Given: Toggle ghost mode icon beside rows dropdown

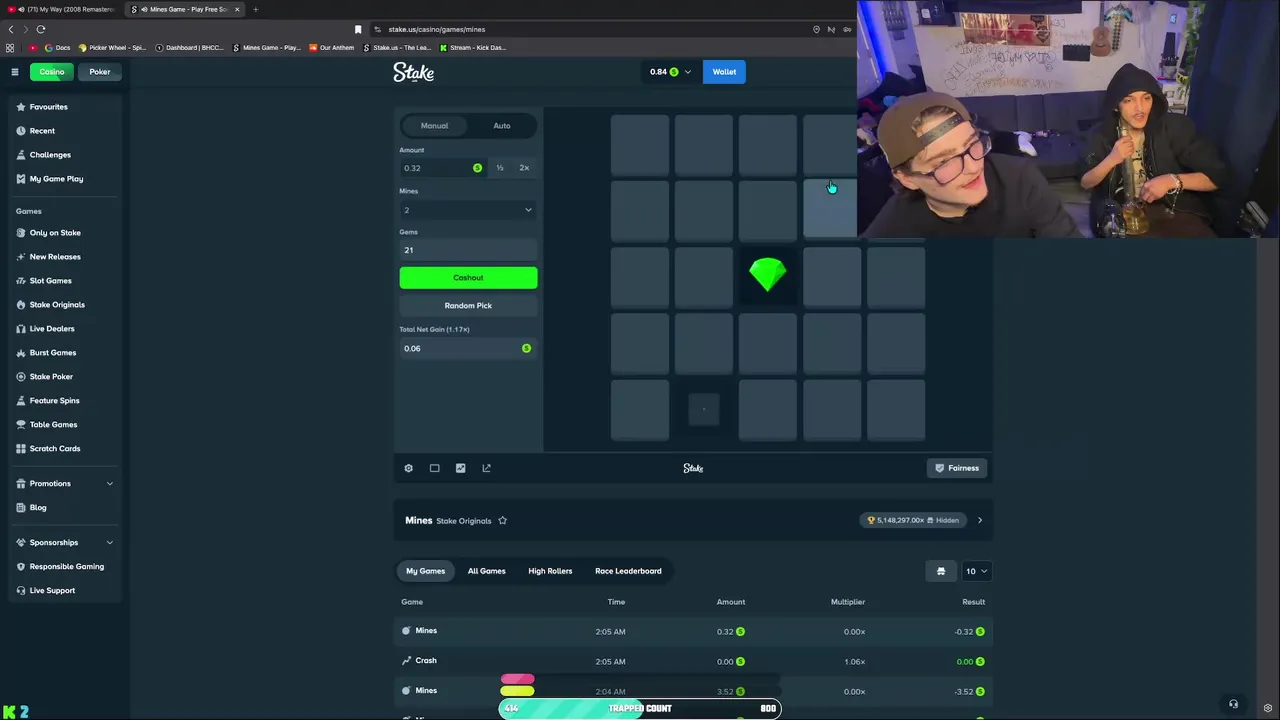Looking at the screenshot, I should 941,571.
